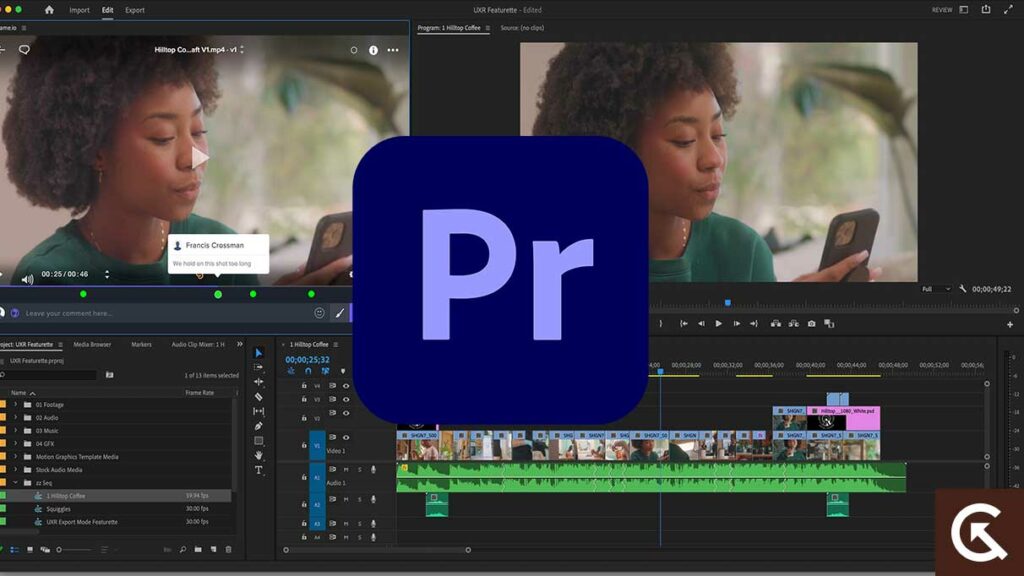Select the Pen tool
This screenshot has width=1024, height=576.
[259, 424]
